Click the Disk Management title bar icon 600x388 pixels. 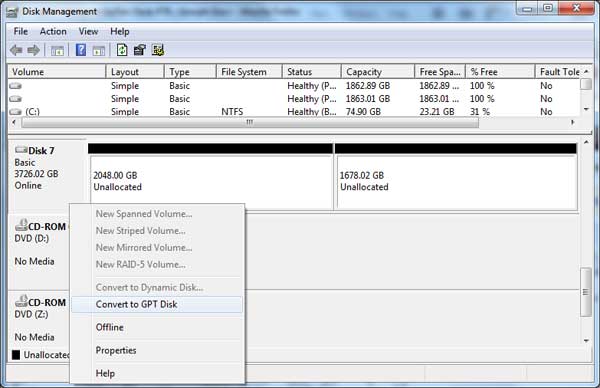pyautogui.click(x=12, y=12)
